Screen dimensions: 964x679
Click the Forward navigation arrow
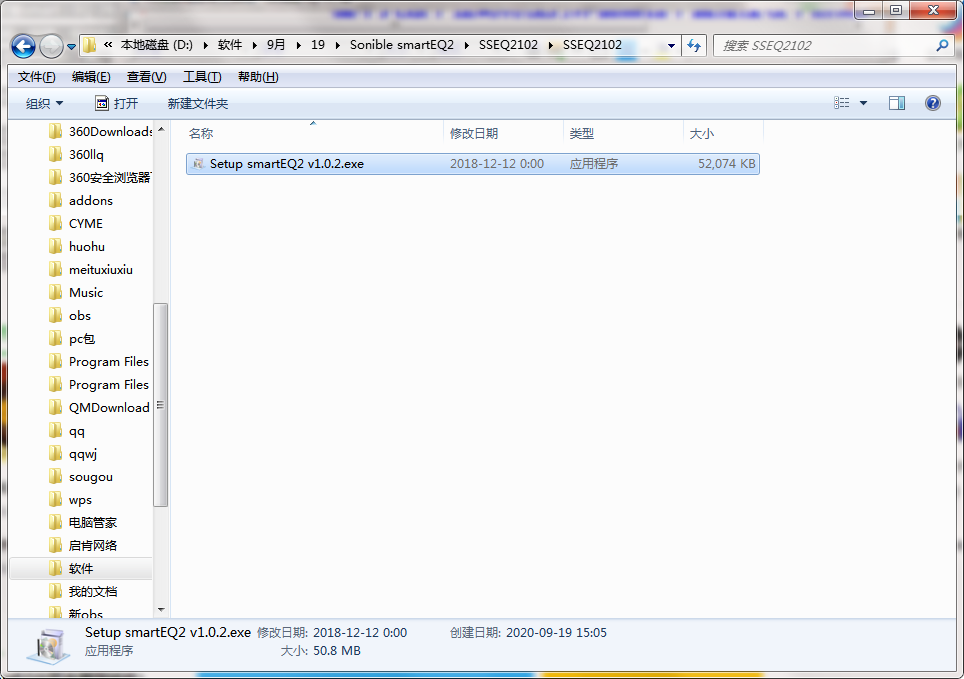point(51,46)
